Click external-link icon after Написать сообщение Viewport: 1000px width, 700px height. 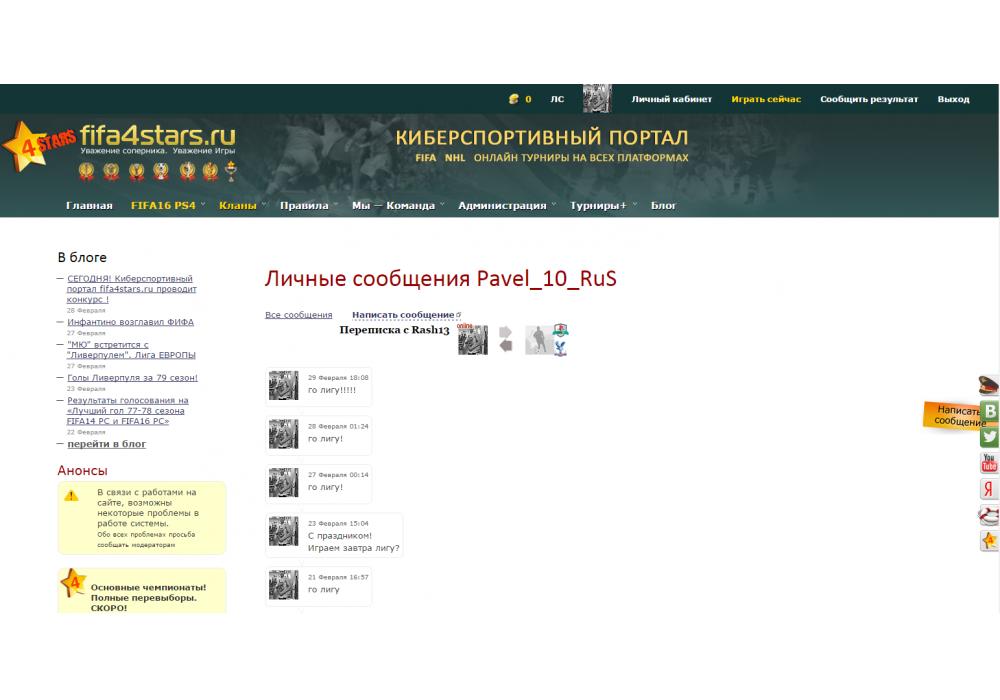pyautogui.click(x=459, y=314)
